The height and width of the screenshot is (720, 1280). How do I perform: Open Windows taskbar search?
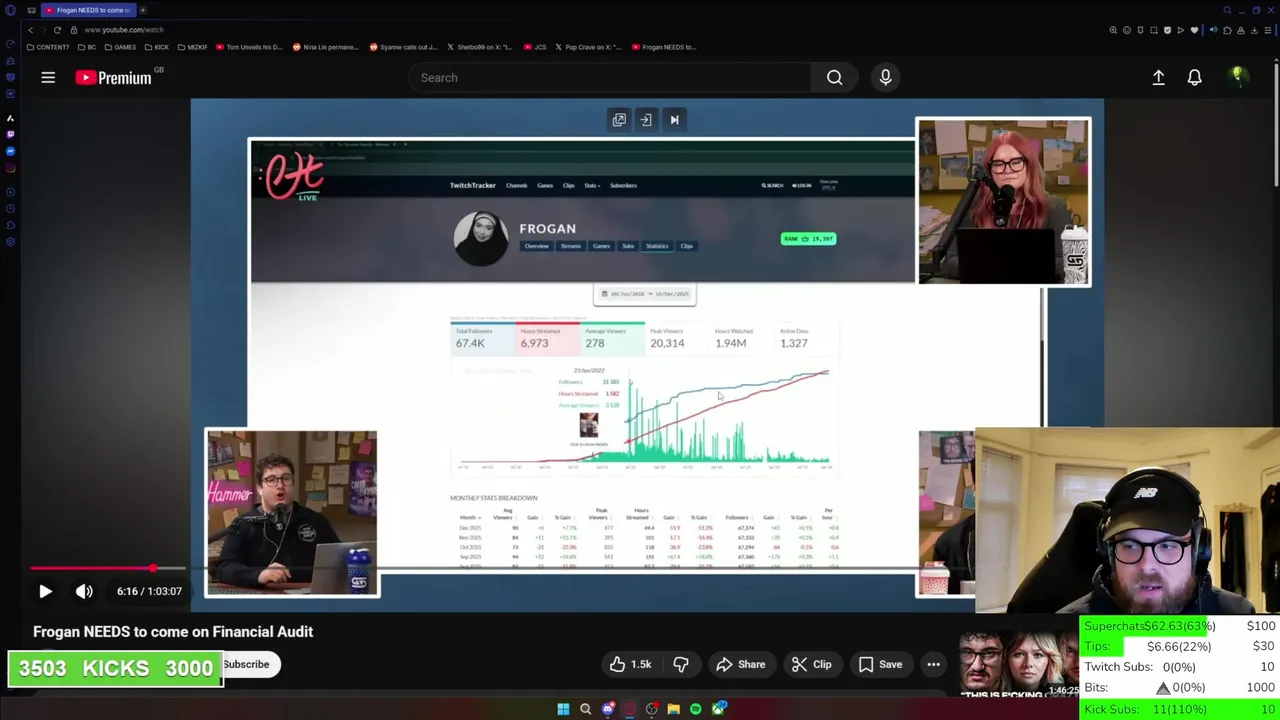click(x=585, y=709)
